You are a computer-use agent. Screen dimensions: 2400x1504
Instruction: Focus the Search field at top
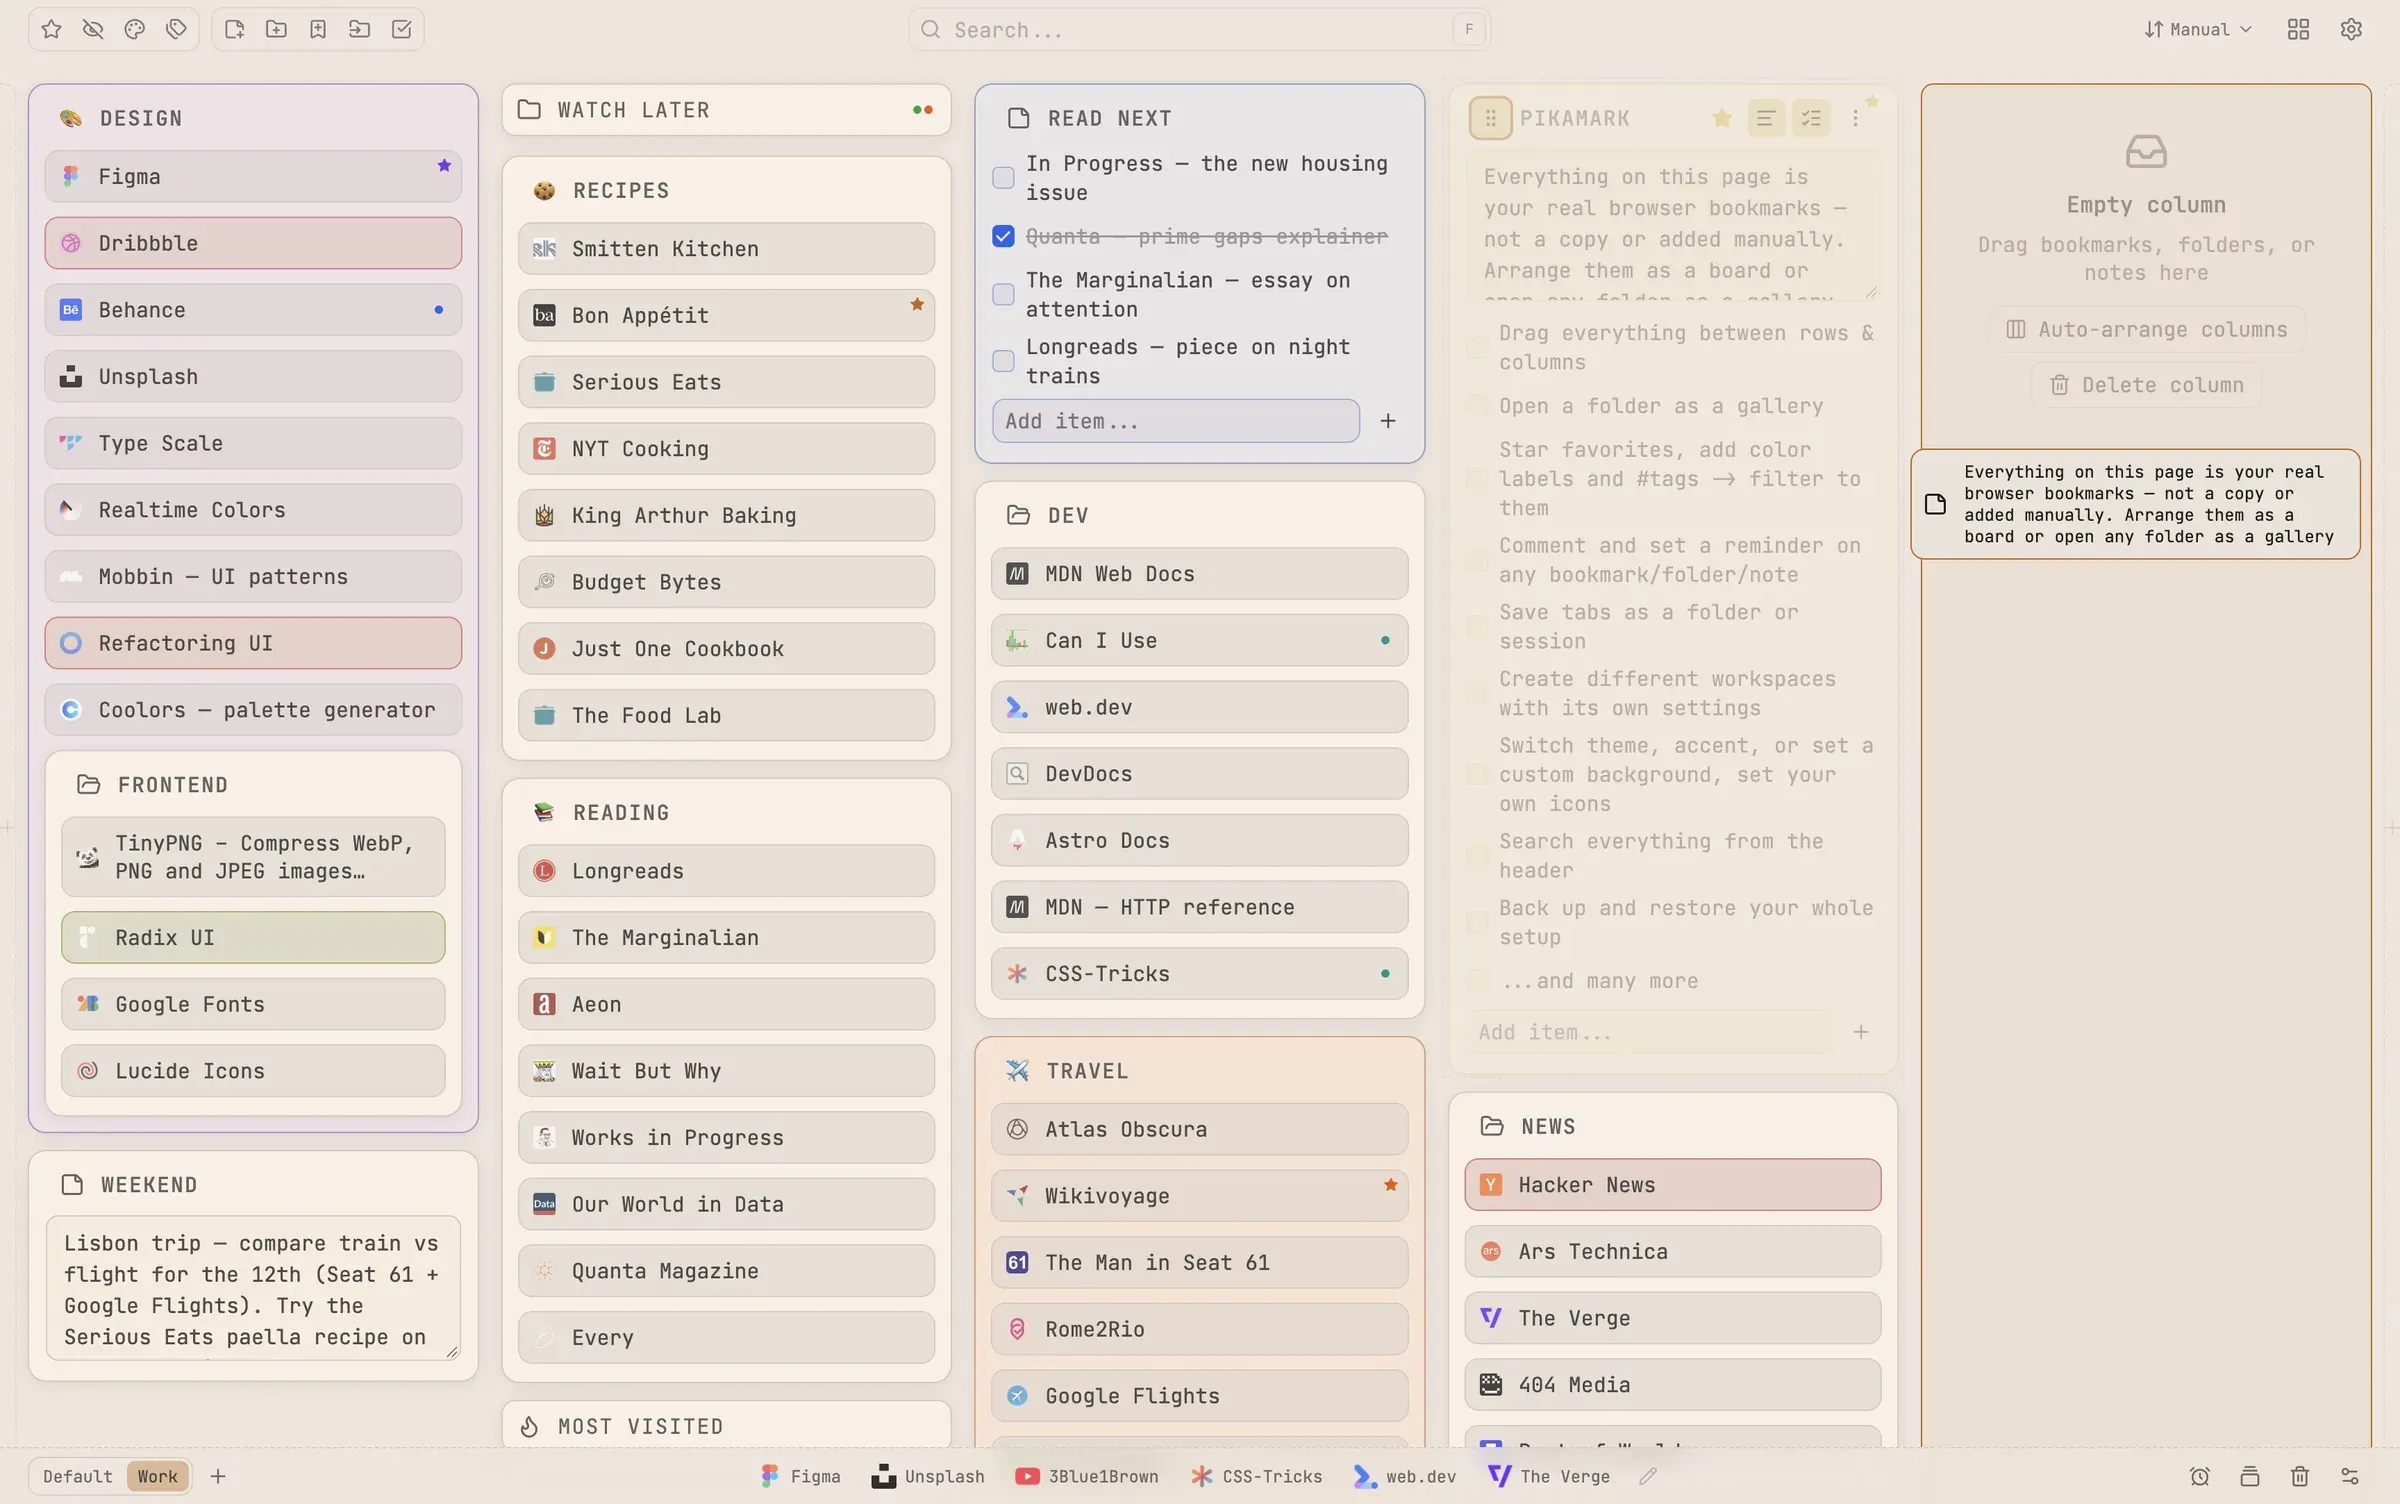[1200, 29]
